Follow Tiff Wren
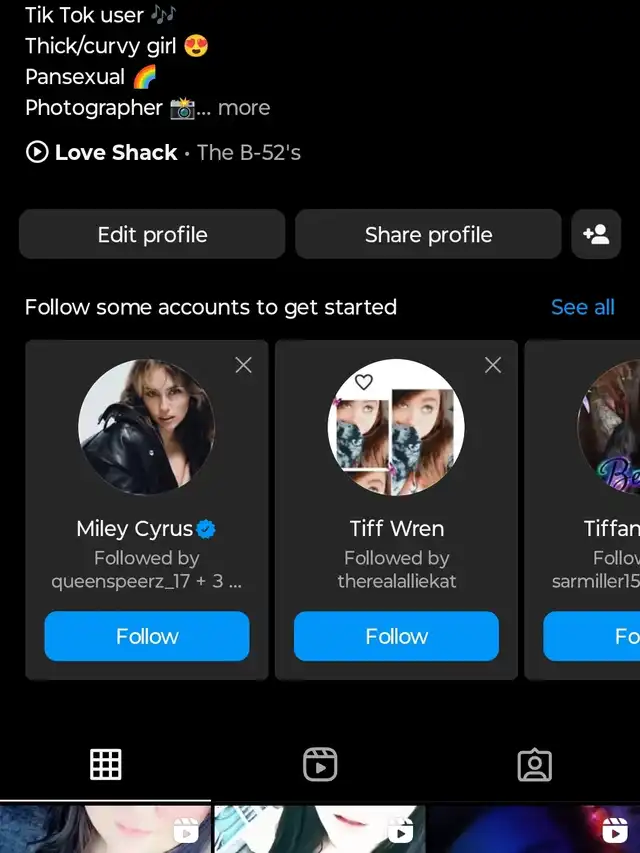640x853 pixels. coord(396,636)
